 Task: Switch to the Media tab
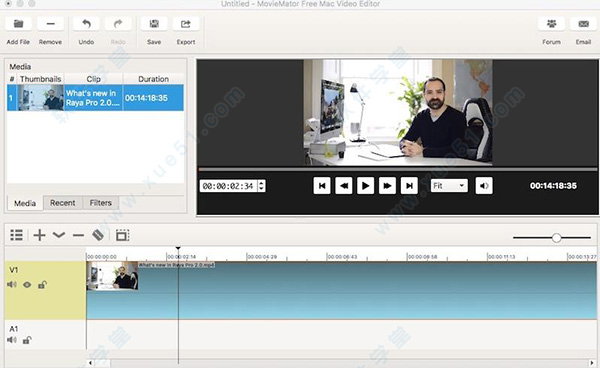[25, 203]
